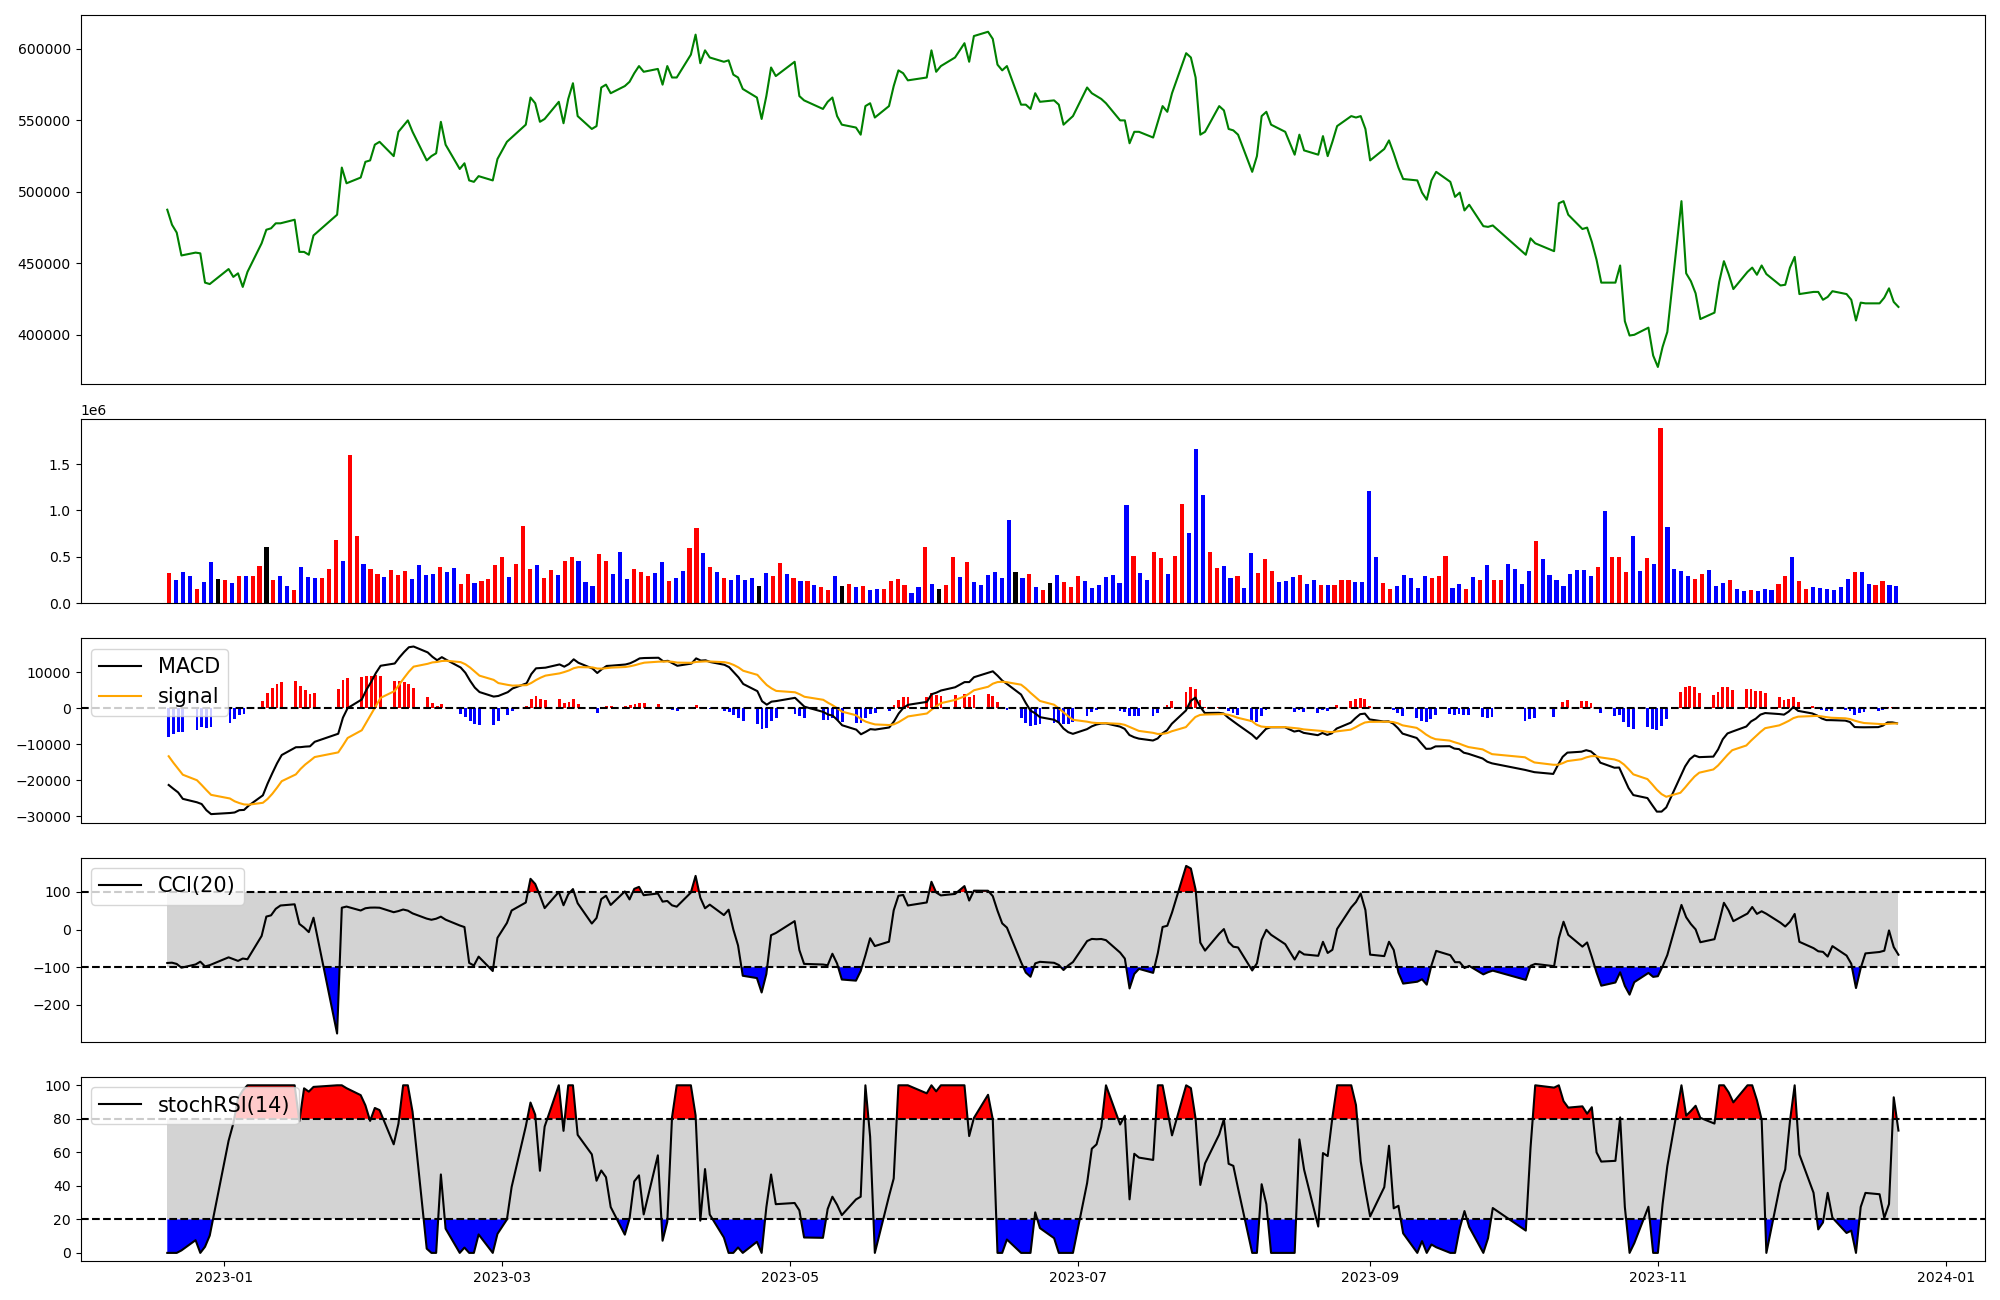The height and width of the screenshot is (1300, 2000).
Task: Click the 2023-01 x-axis date label
Action: coord(223,1277)
